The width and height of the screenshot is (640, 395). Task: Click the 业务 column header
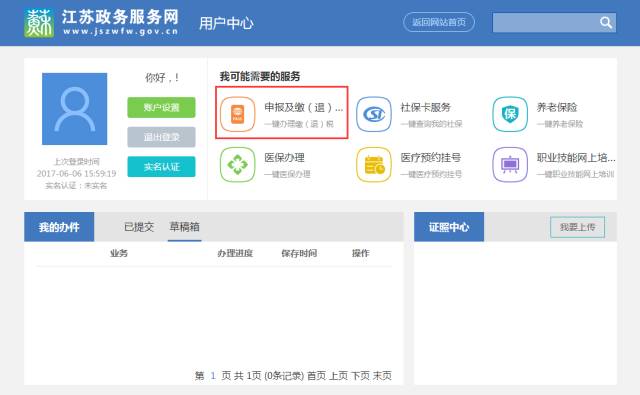click(x=119, y=253)
